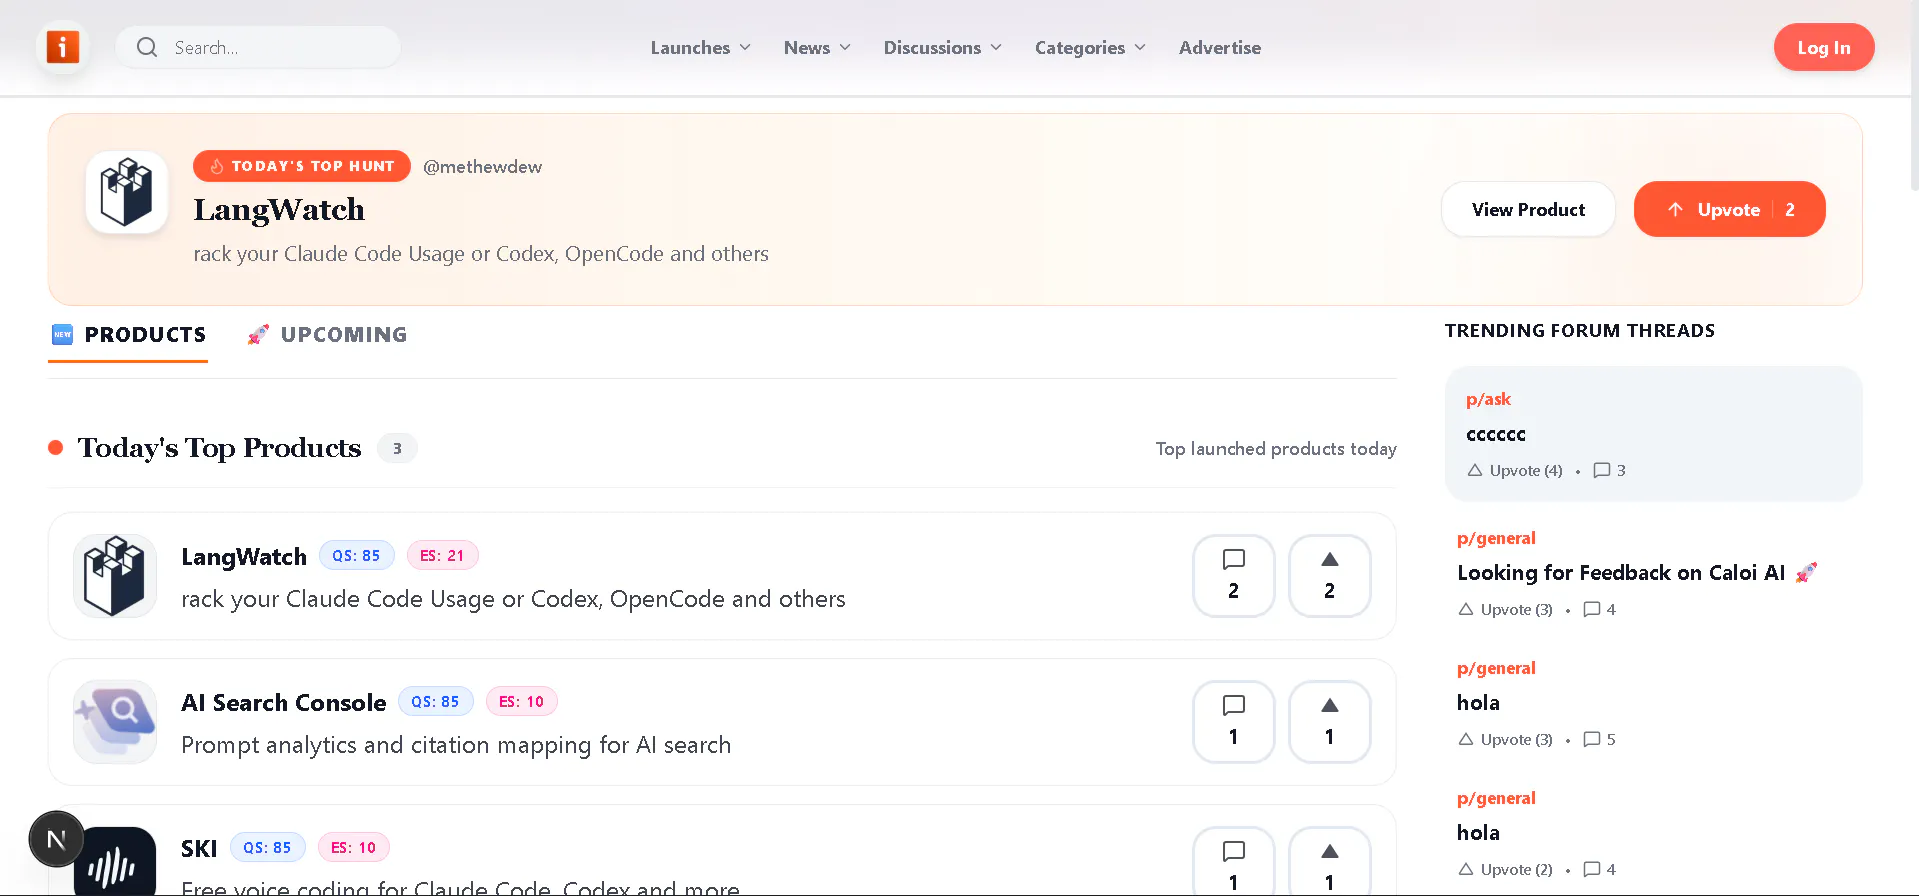Click Top launched products today text
The height and width of the screenshot is (896, 1919).
tap(1276, 449)
